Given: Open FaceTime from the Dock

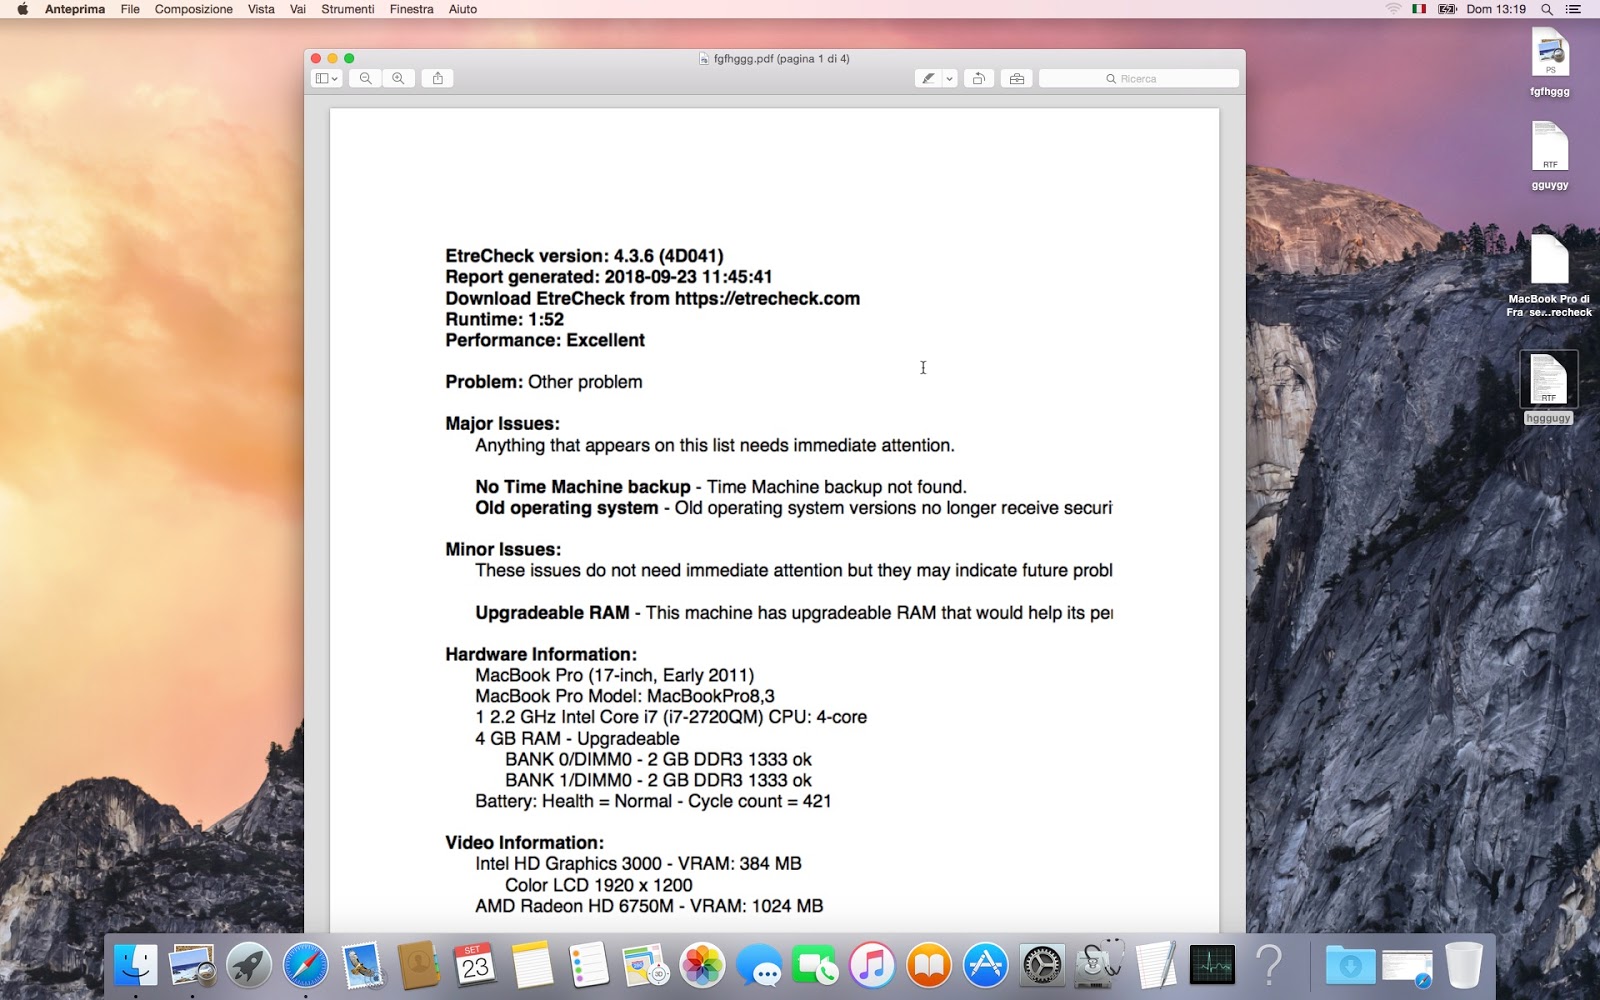Looking at the screenshot, I should [815, 966].
